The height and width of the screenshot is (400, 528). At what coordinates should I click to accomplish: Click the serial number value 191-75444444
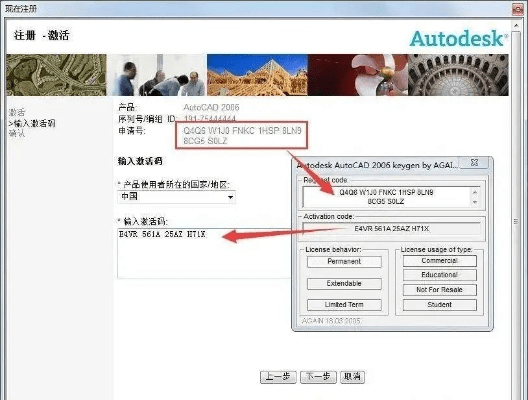pos(209,119)
